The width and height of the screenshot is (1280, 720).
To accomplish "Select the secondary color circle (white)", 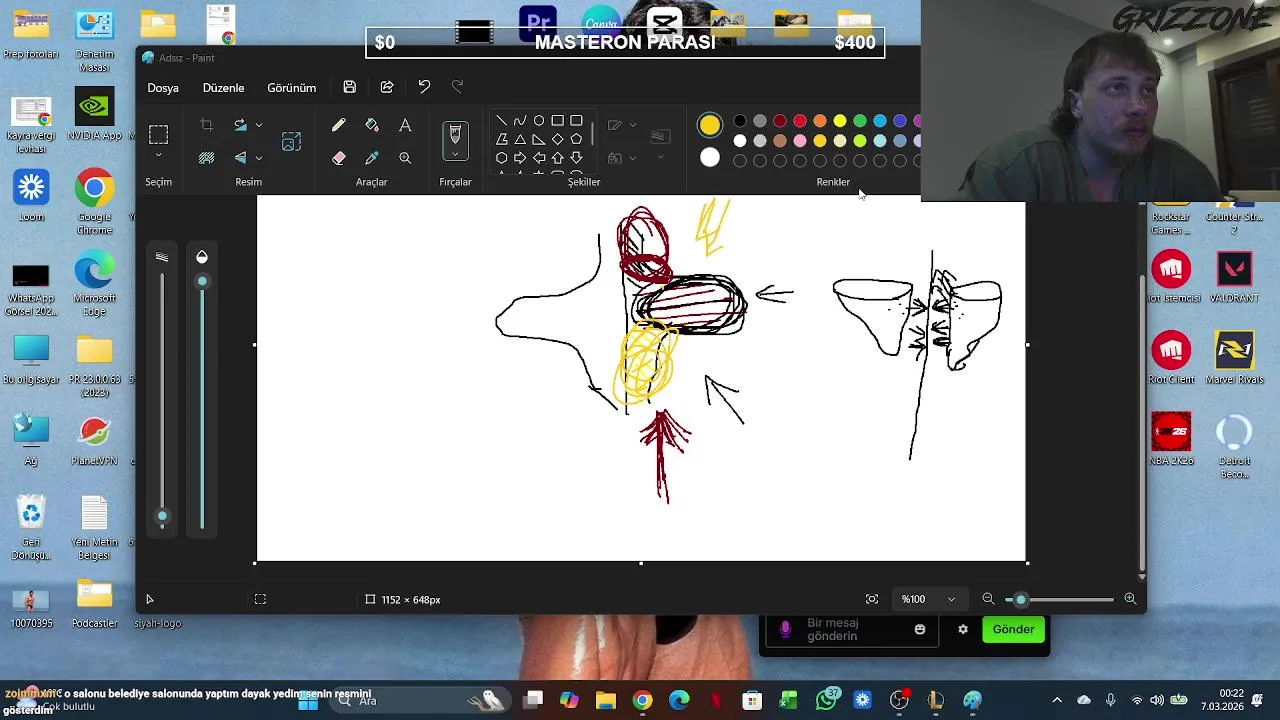I will click(710, 157).
